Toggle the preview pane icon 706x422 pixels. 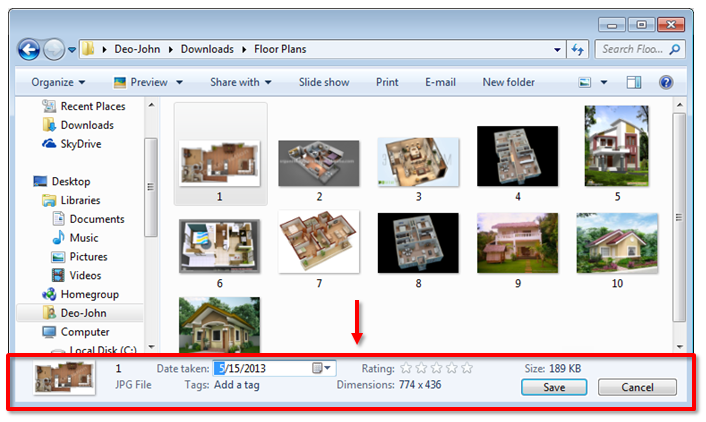(634, 82)
